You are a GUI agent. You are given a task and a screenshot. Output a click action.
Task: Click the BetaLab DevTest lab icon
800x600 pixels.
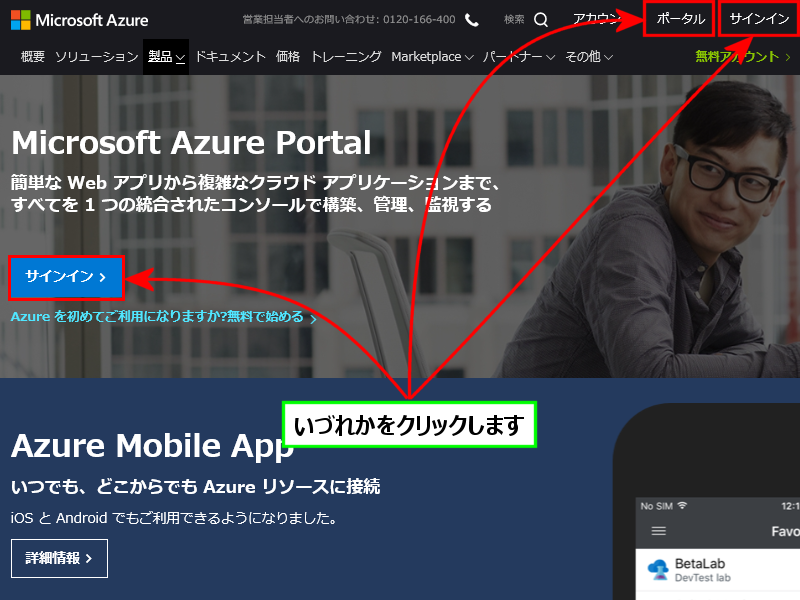coord(657,570)
